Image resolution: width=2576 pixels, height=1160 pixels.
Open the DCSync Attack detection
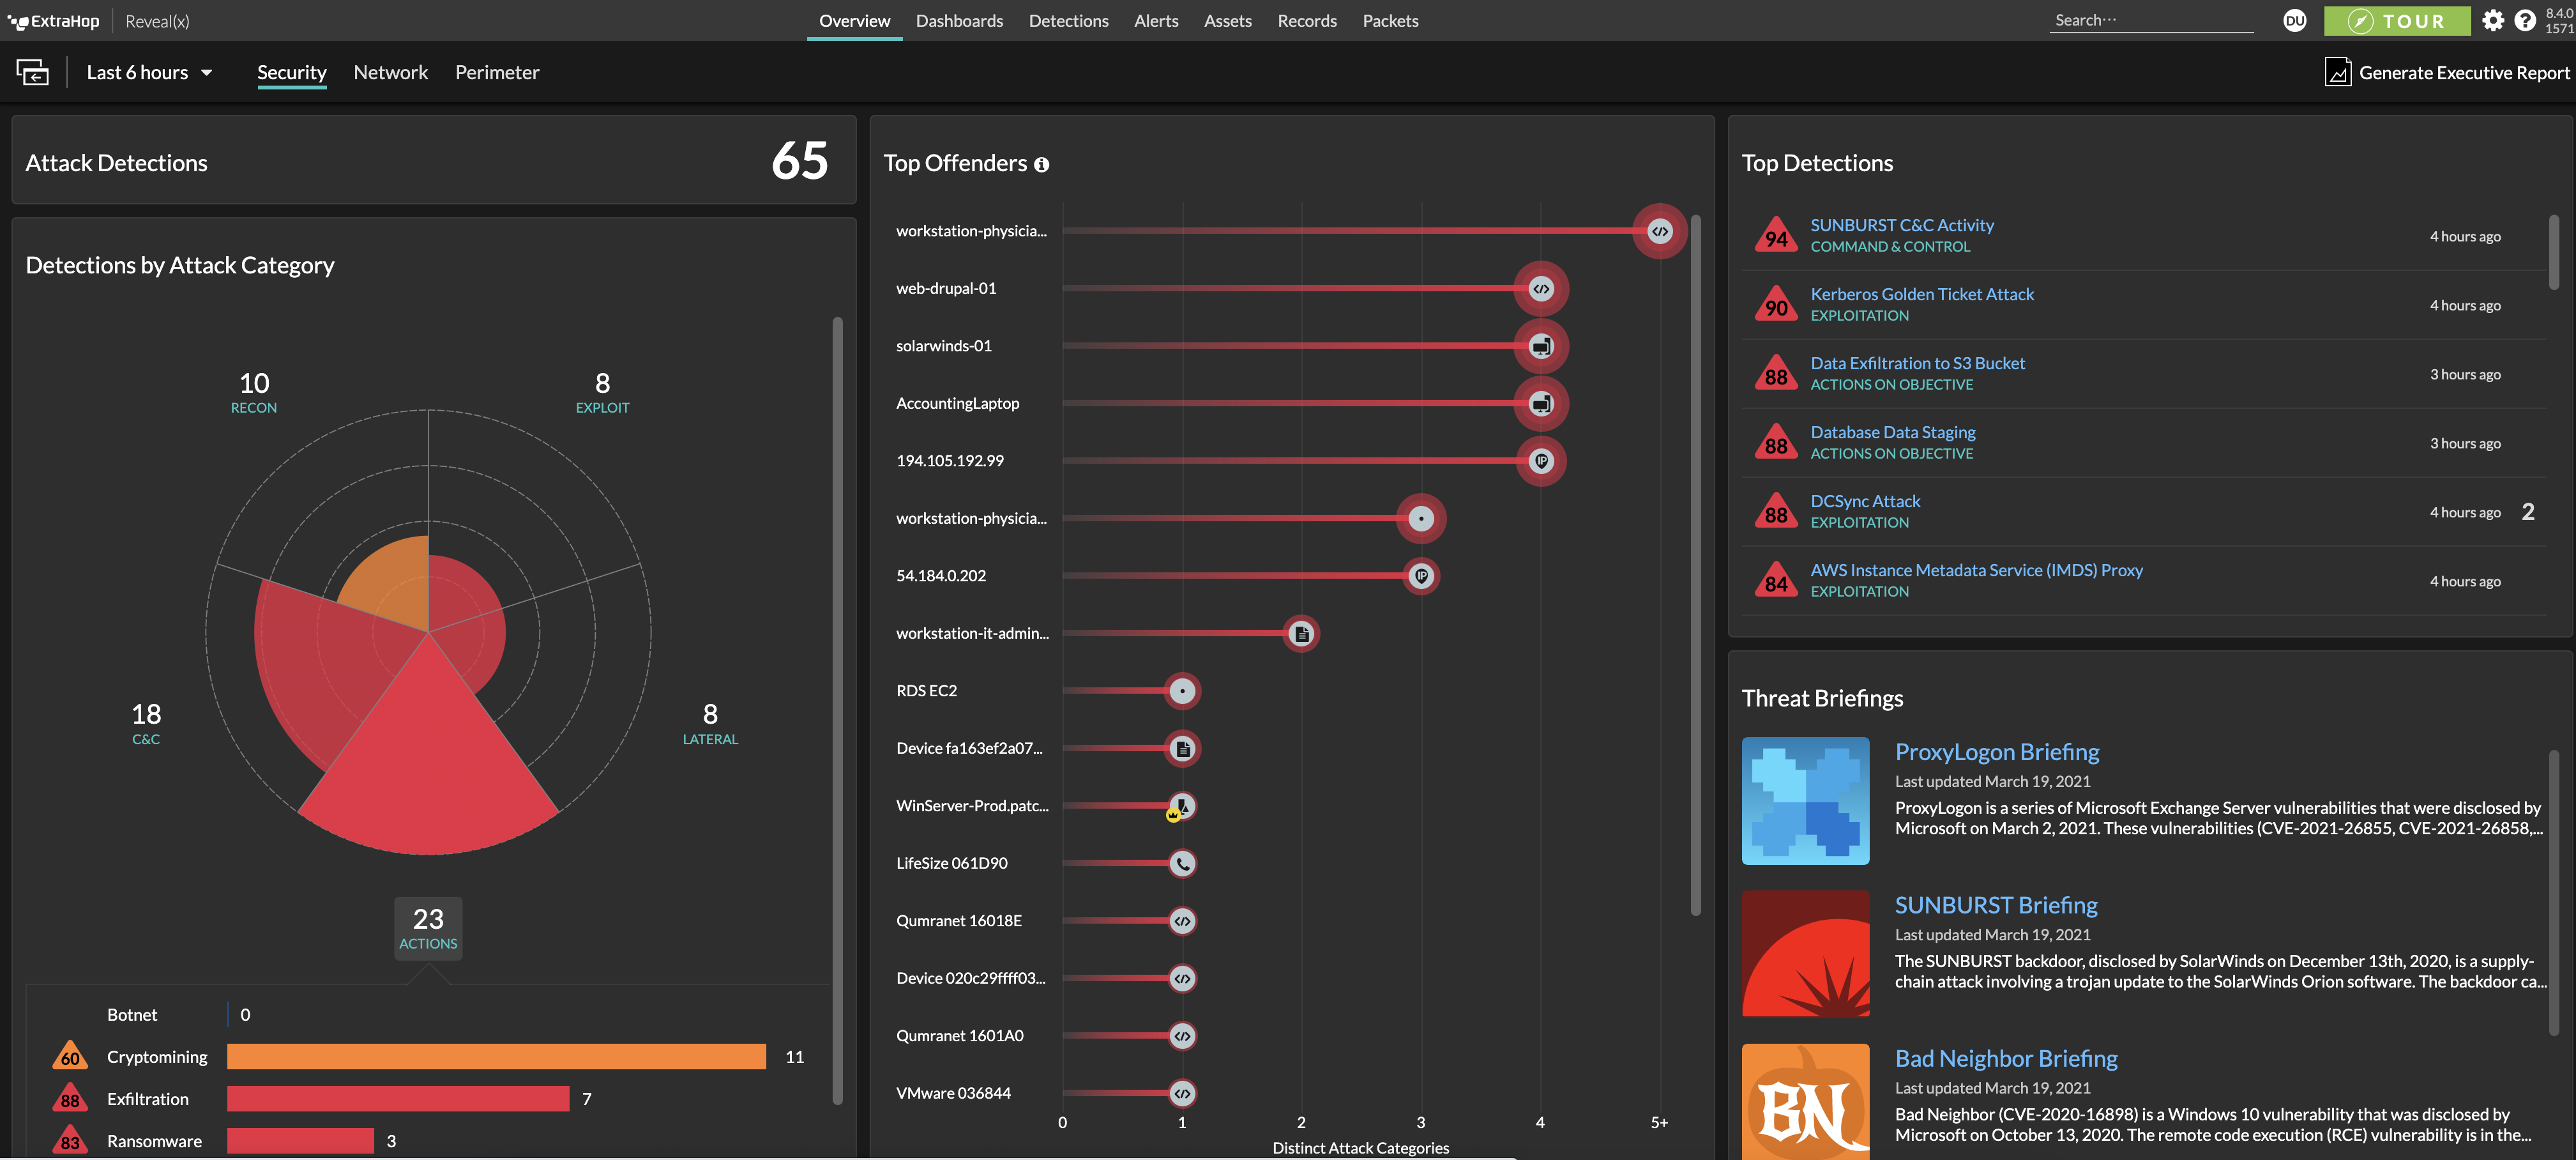pyautogui.click(x=1865, y=501)
